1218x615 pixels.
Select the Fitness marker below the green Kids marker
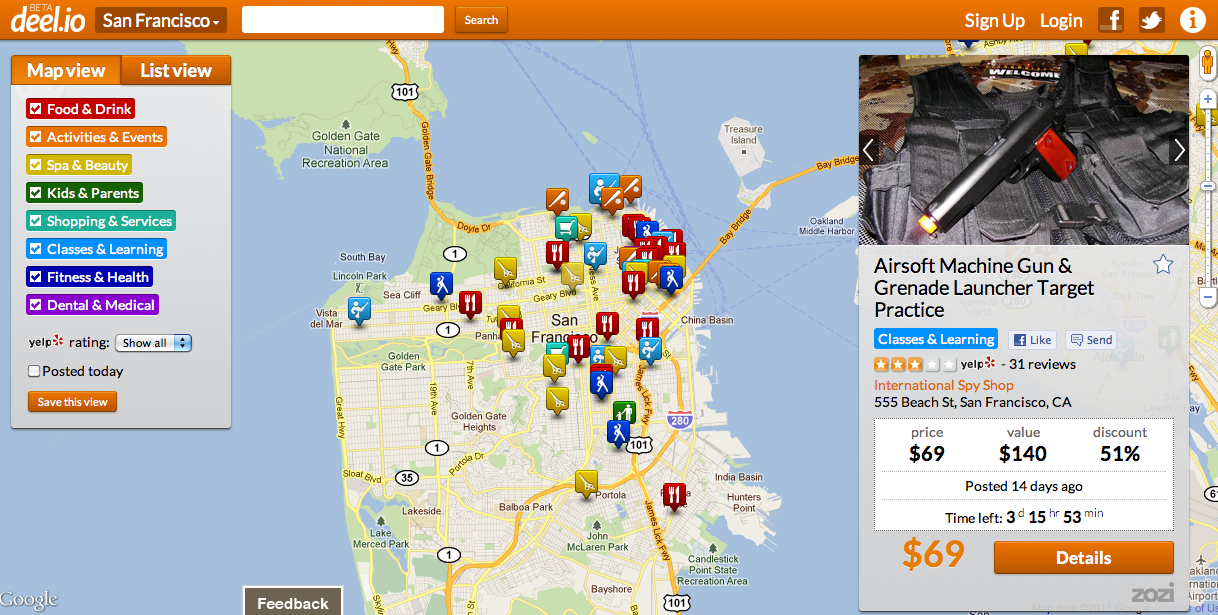[x=619, y=432]
